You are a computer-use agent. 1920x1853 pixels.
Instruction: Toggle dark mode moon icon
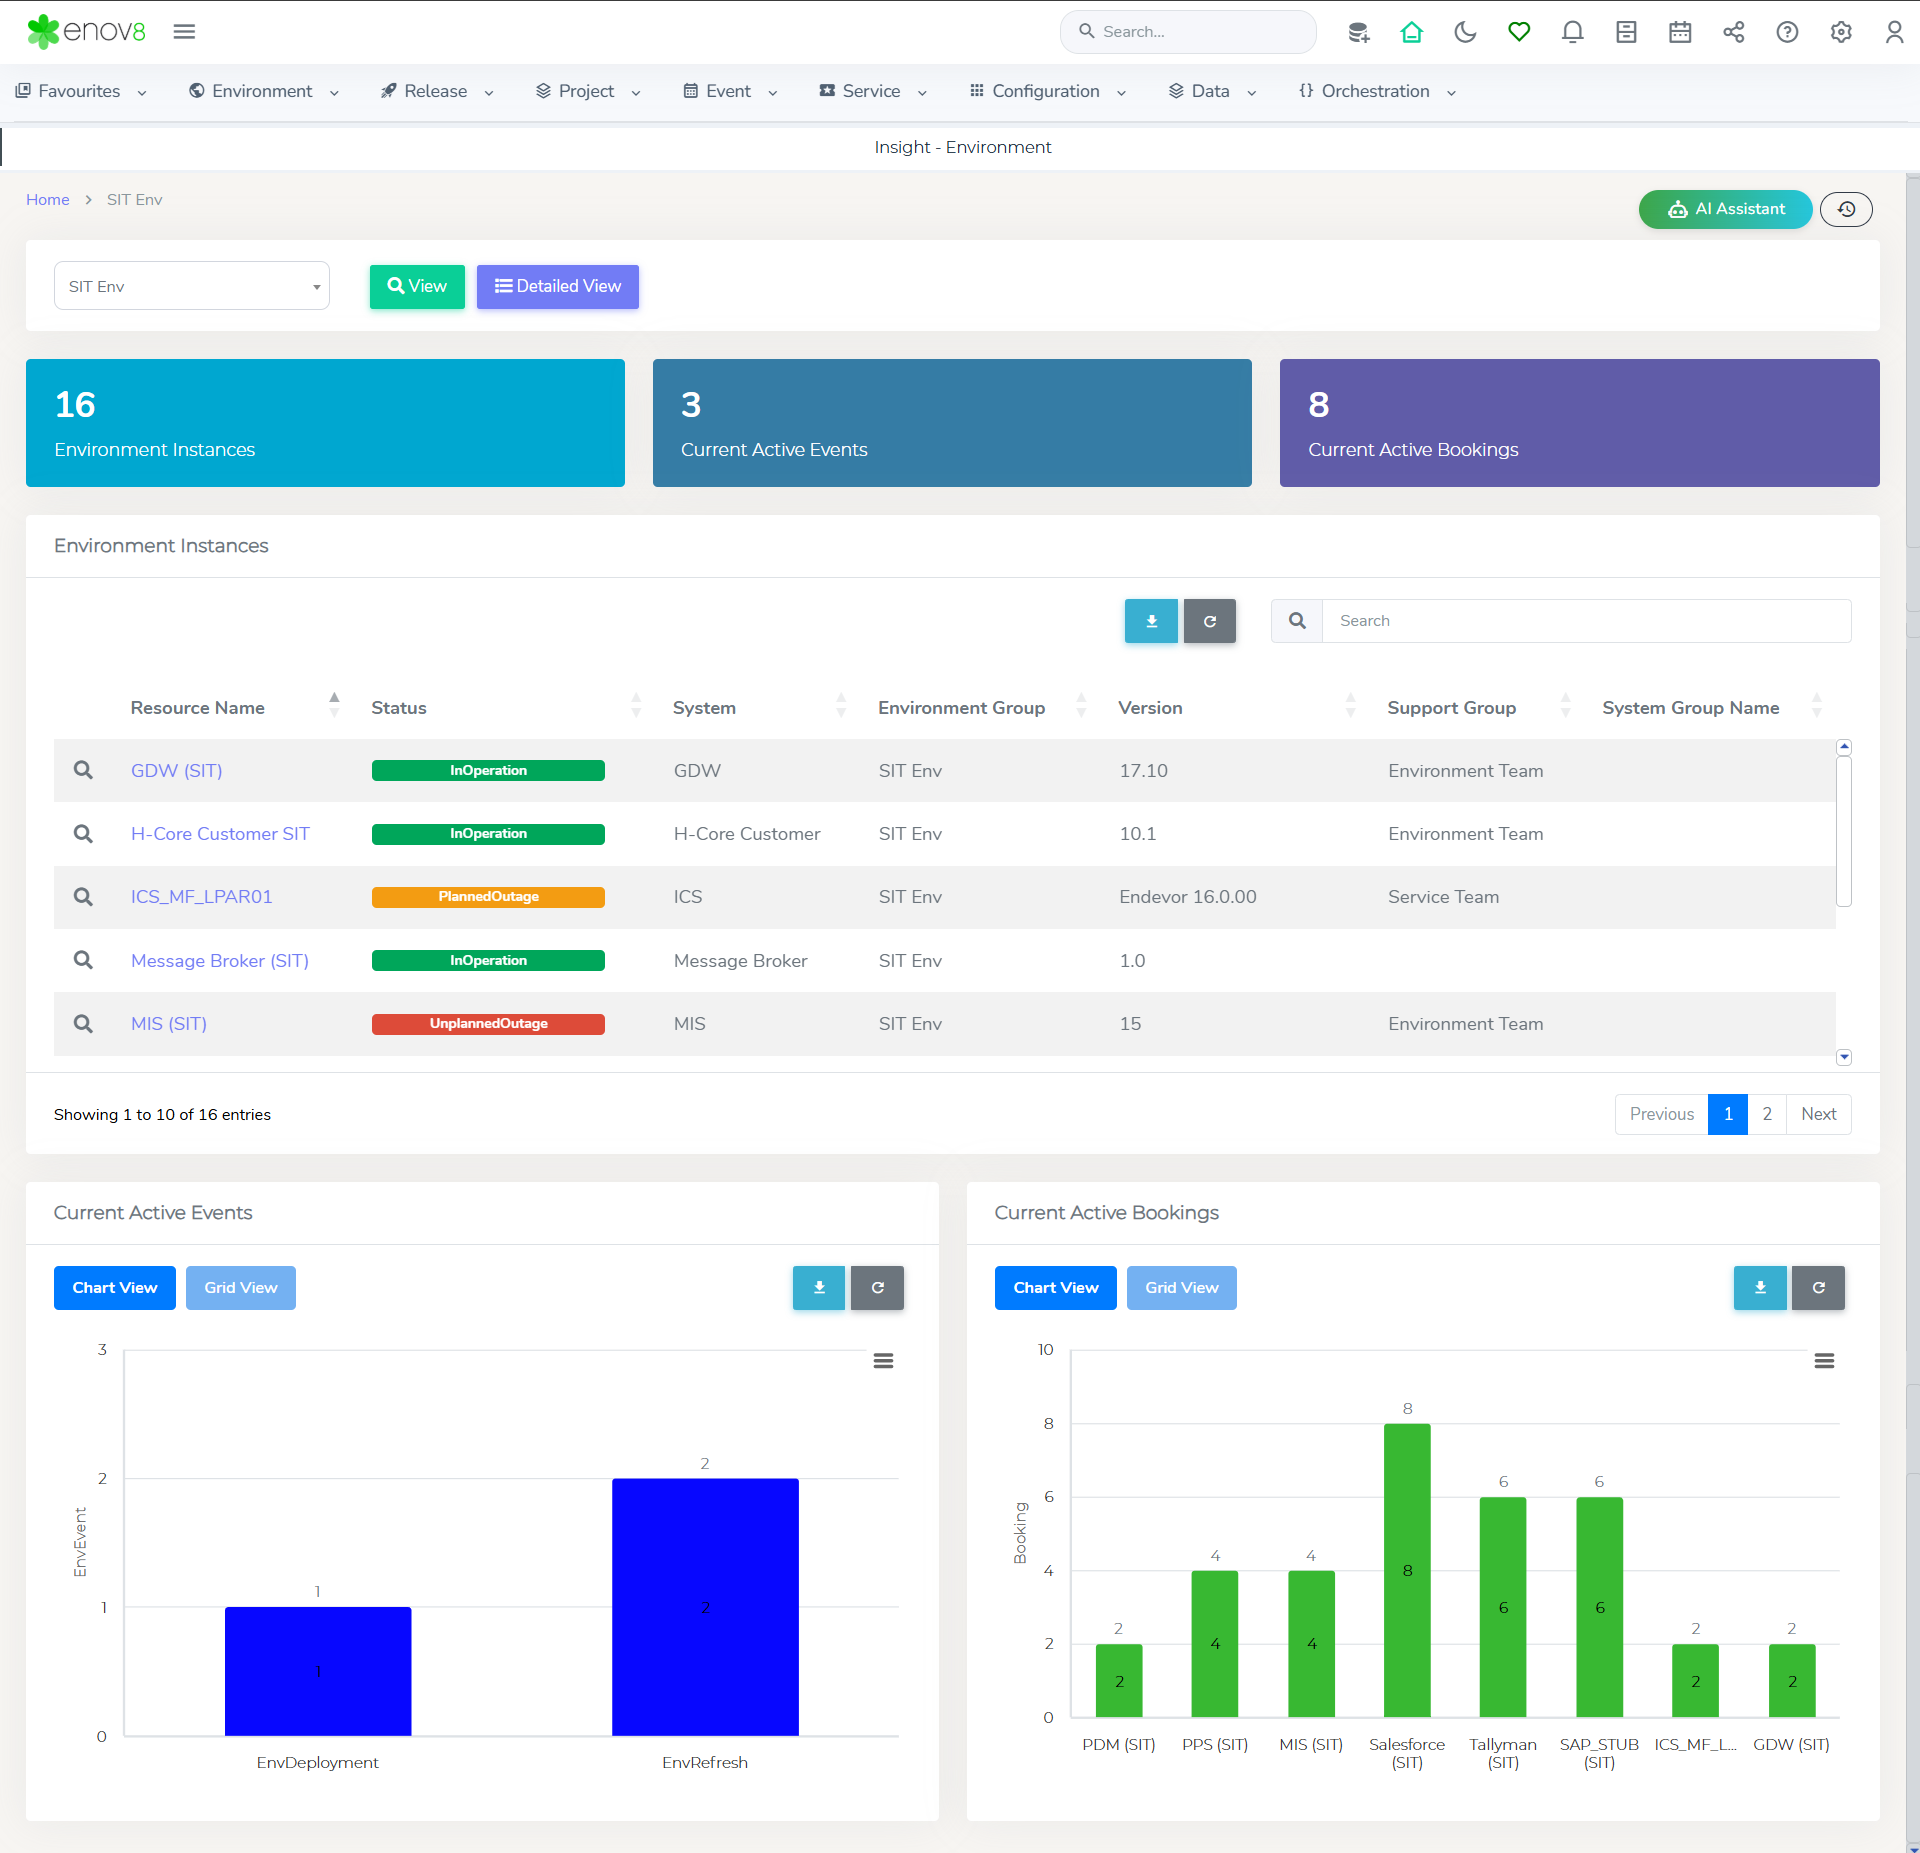tap(1465, 32)
